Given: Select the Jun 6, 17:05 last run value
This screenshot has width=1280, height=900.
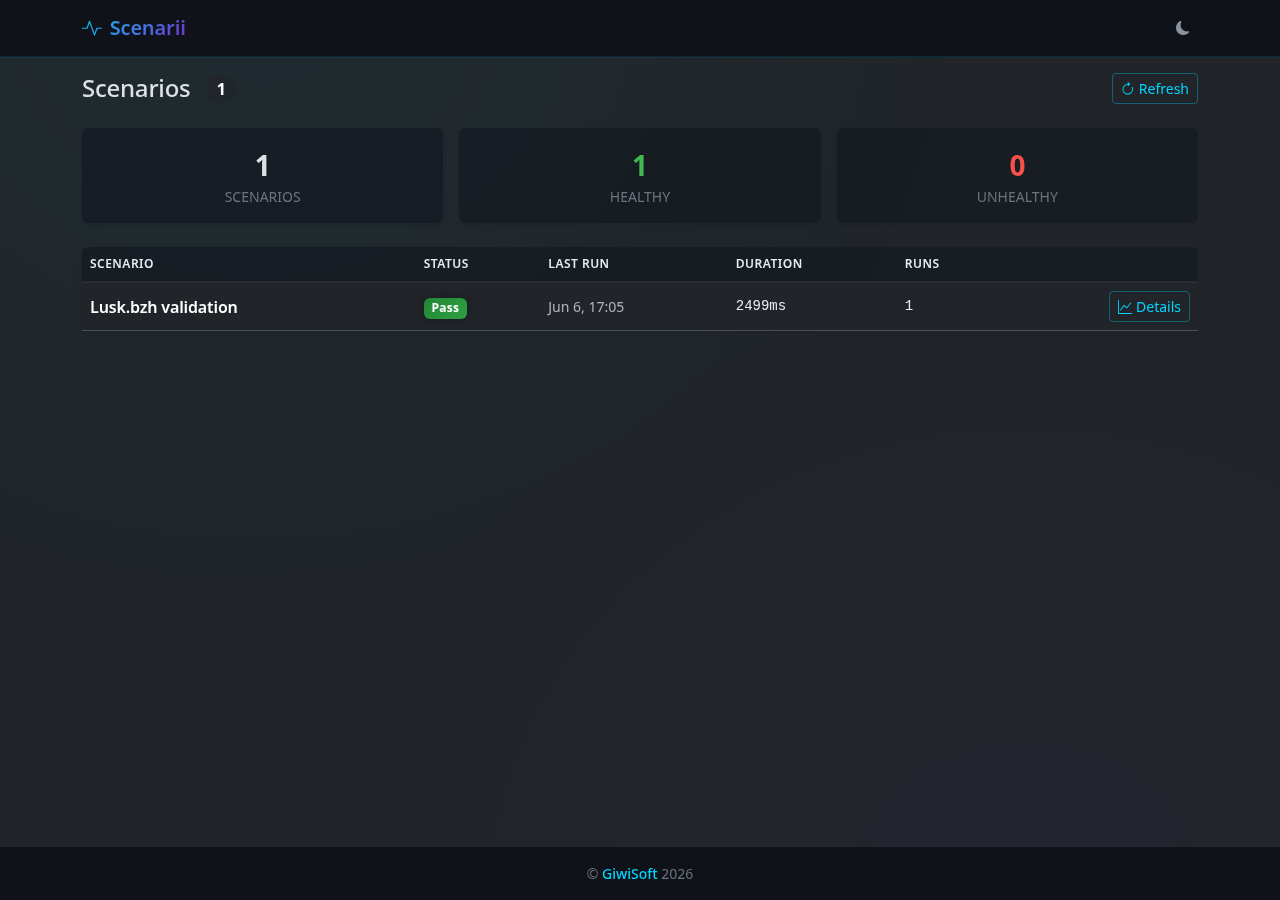Looking at the screenshot, I should click(x=586, y=307).
